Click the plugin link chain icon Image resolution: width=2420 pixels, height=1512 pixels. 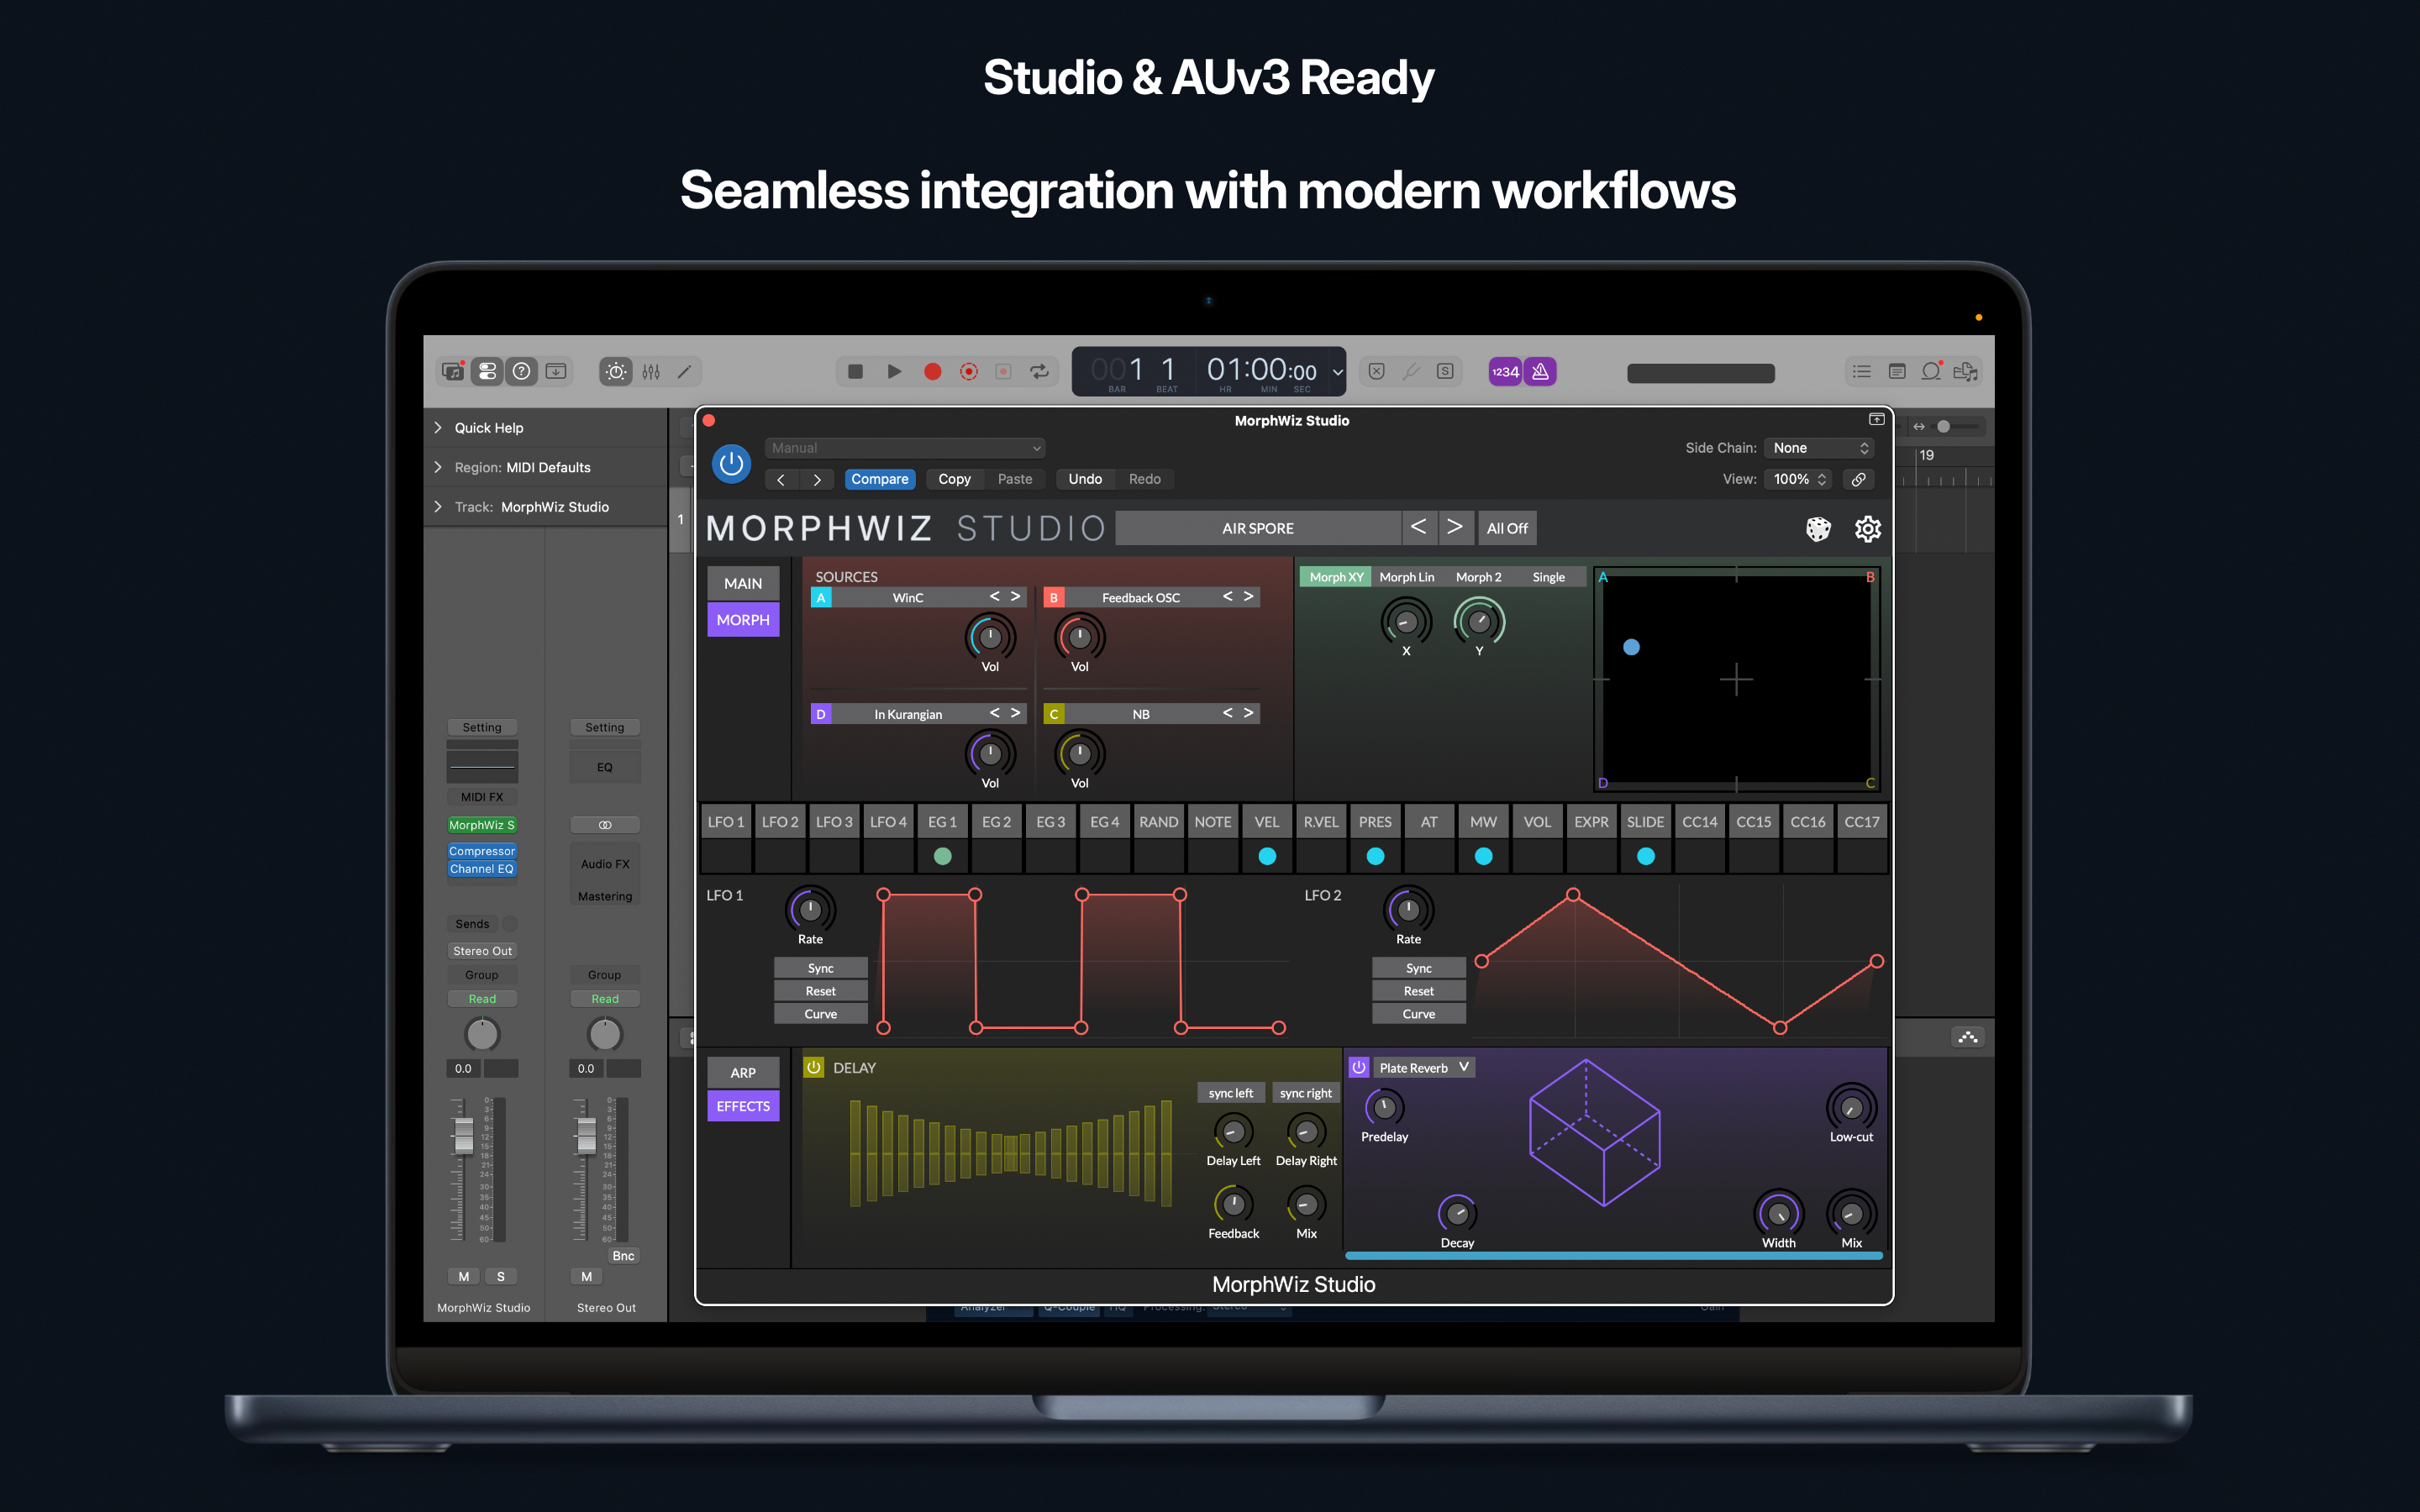point(1858,479)
